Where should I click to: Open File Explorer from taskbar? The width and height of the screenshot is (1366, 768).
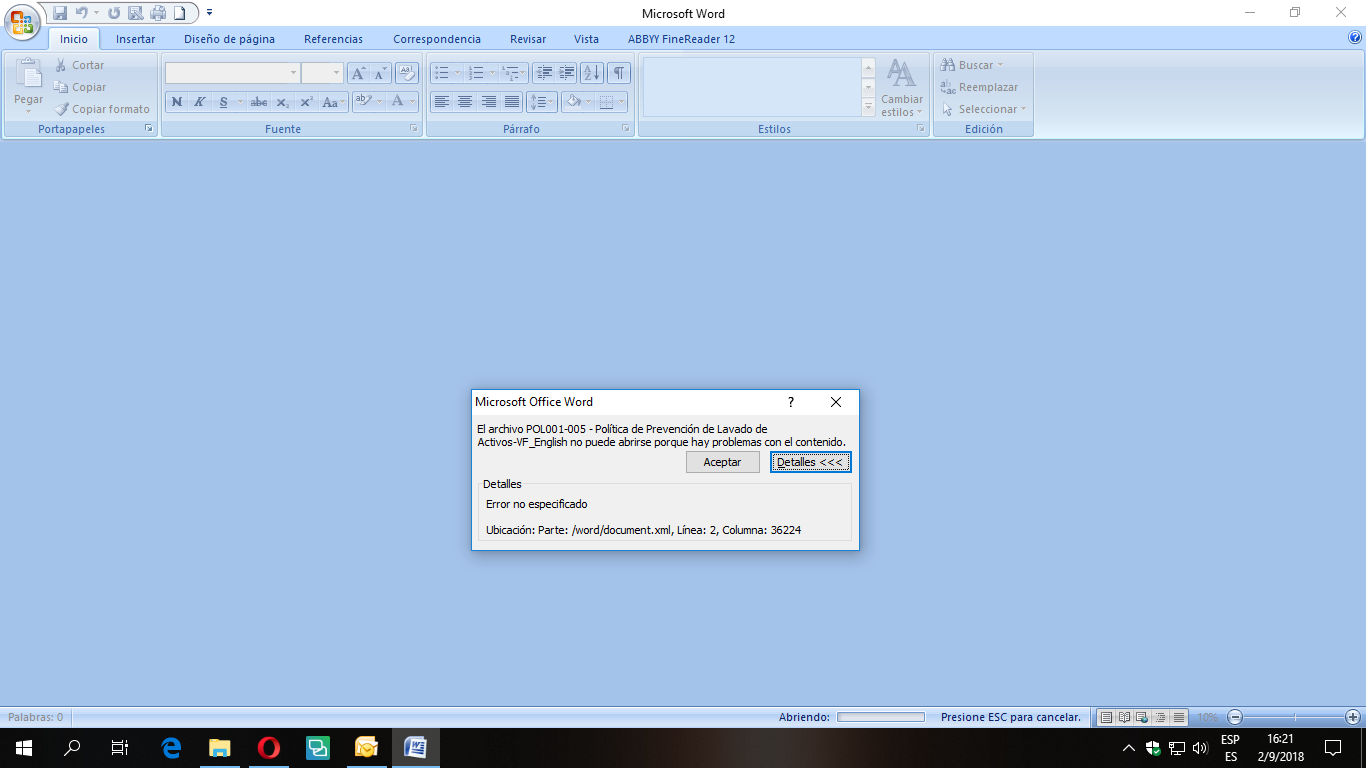coord(219,747)
